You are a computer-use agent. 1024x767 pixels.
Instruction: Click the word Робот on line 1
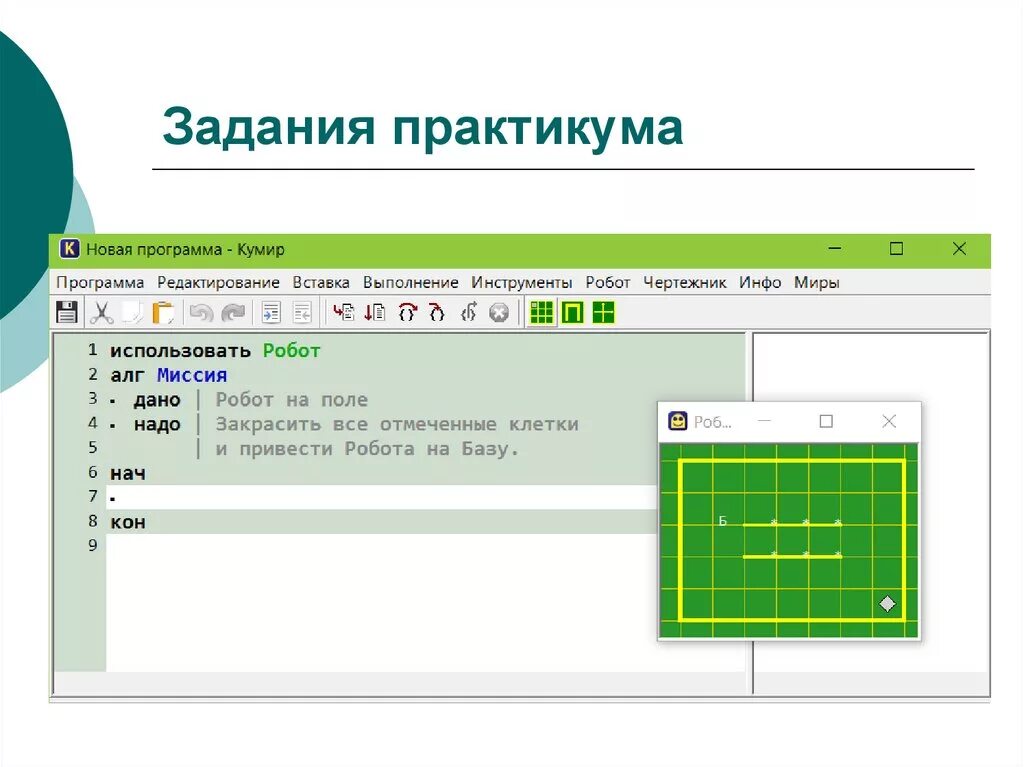291,351
